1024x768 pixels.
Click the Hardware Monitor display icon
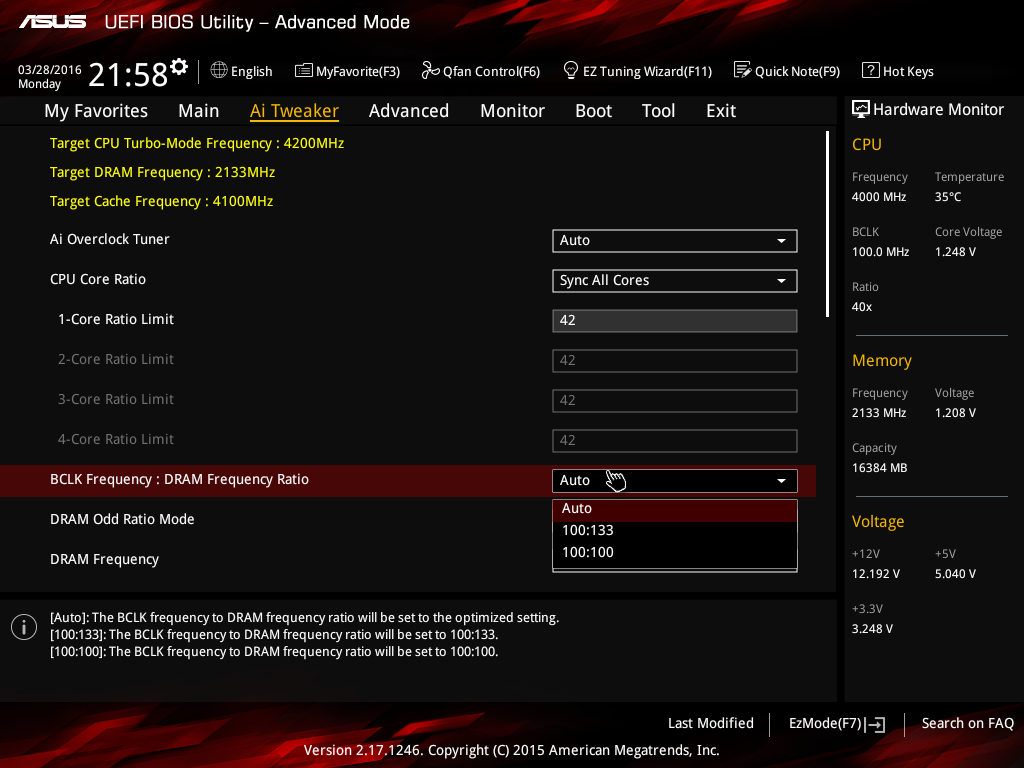point(861,109)
